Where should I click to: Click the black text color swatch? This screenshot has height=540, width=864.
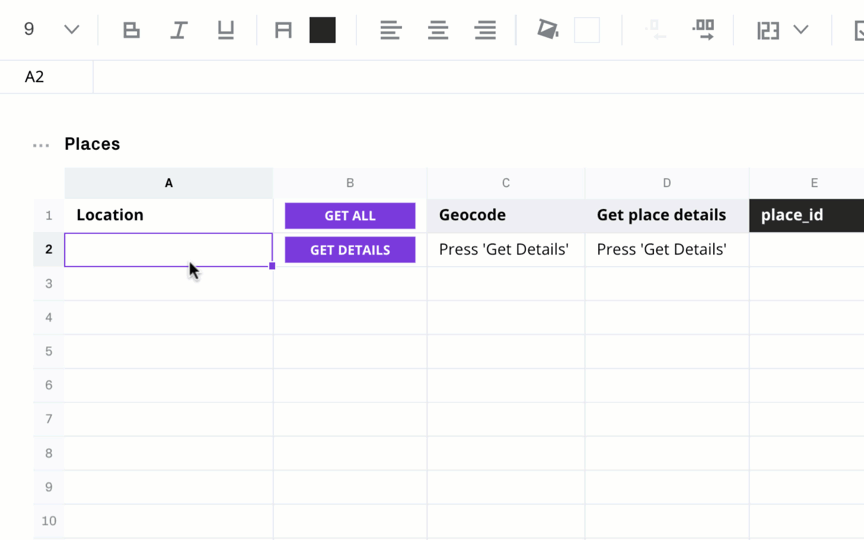pyautogui.click(x=322, y=30)
